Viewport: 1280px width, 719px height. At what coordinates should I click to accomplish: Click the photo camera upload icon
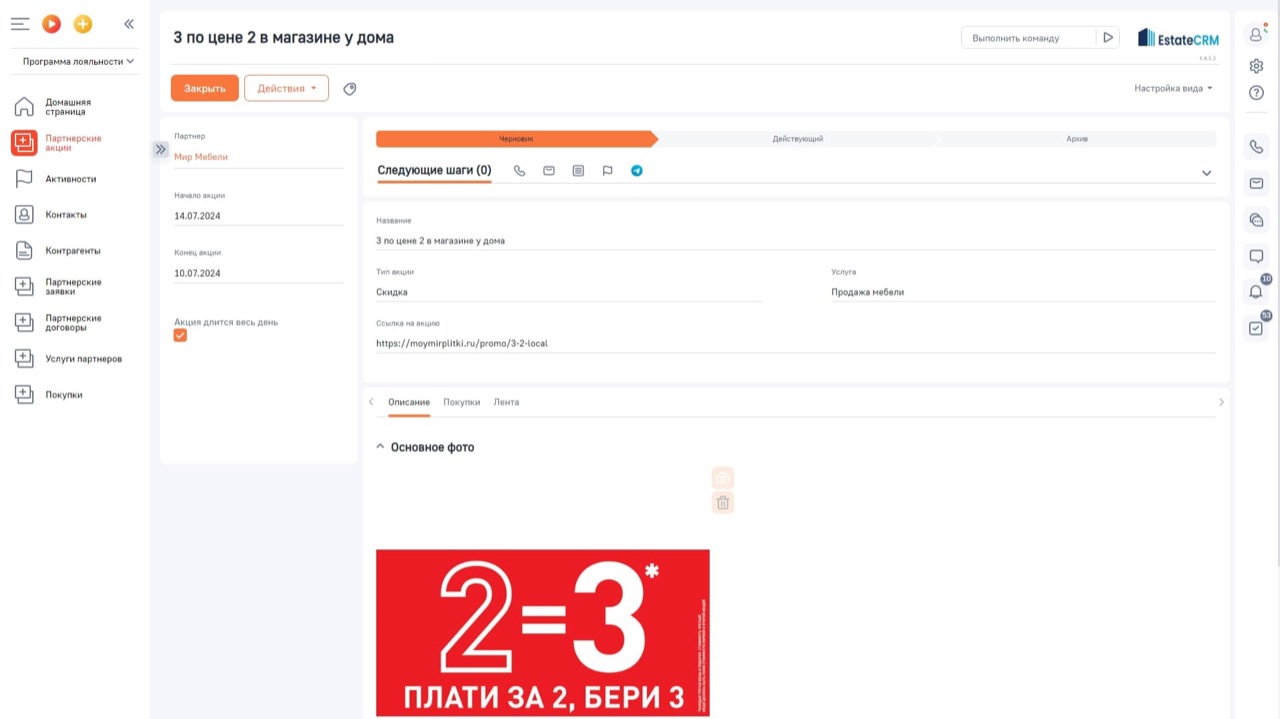[x=723, y=478]
